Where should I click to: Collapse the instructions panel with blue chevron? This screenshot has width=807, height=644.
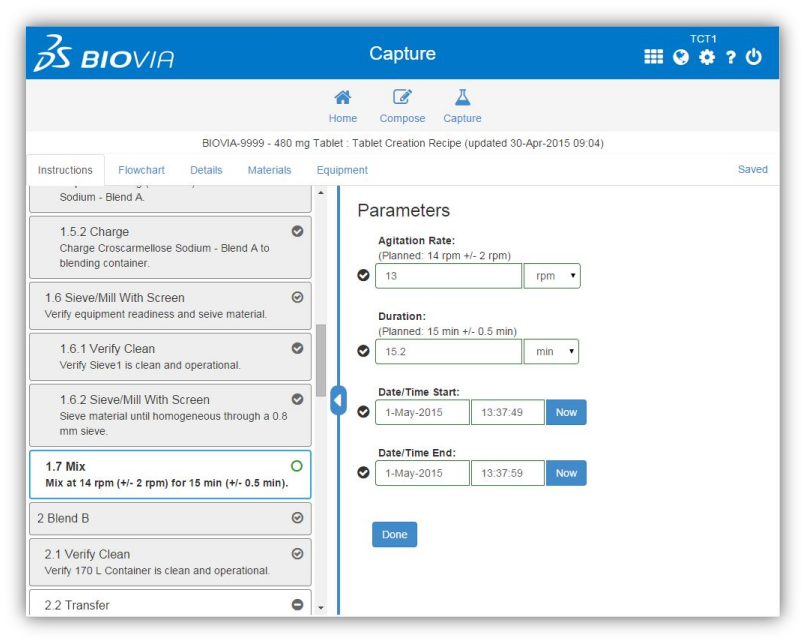(338, 398)
